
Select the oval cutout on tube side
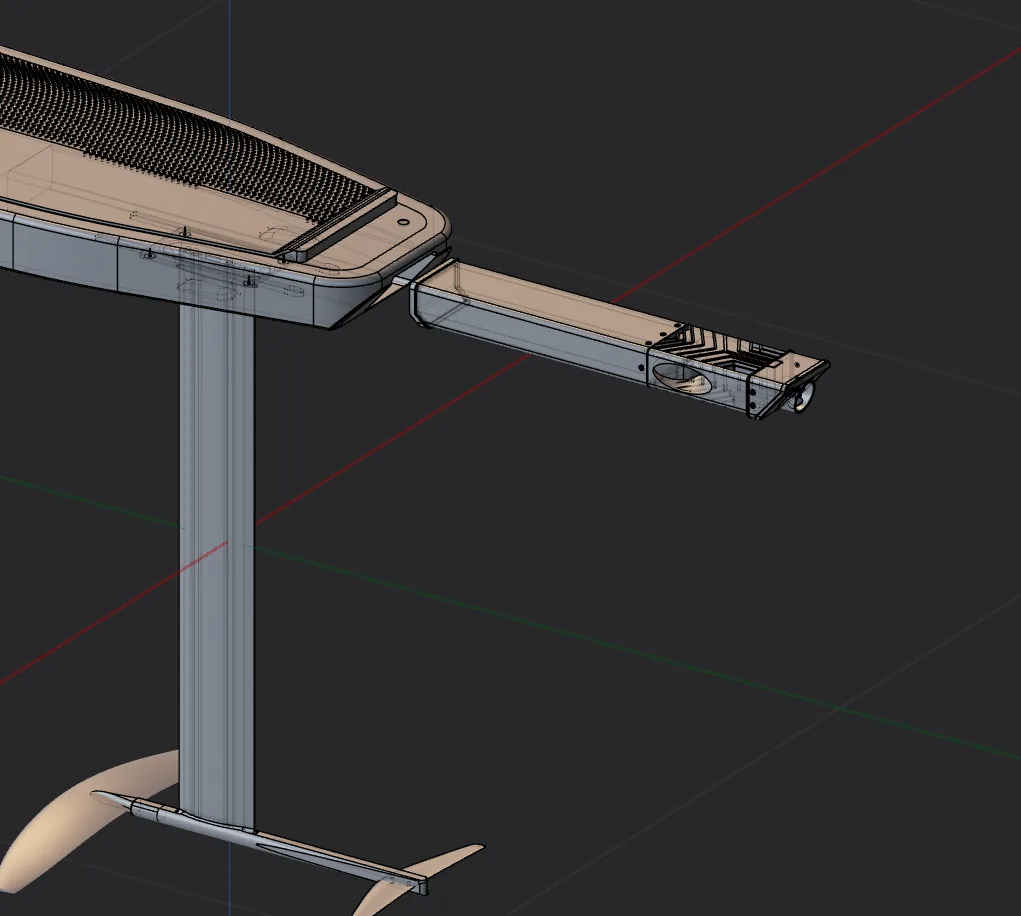pos(682,378)
